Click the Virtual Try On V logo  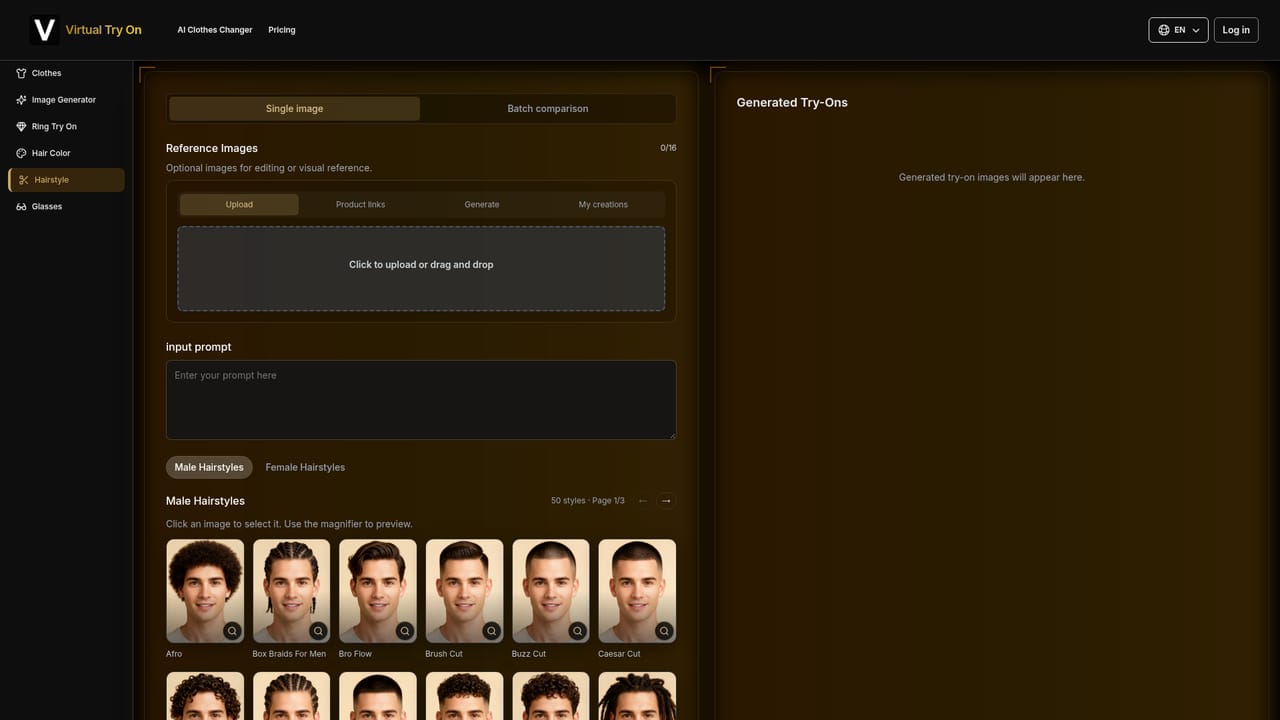coord(44,30)
